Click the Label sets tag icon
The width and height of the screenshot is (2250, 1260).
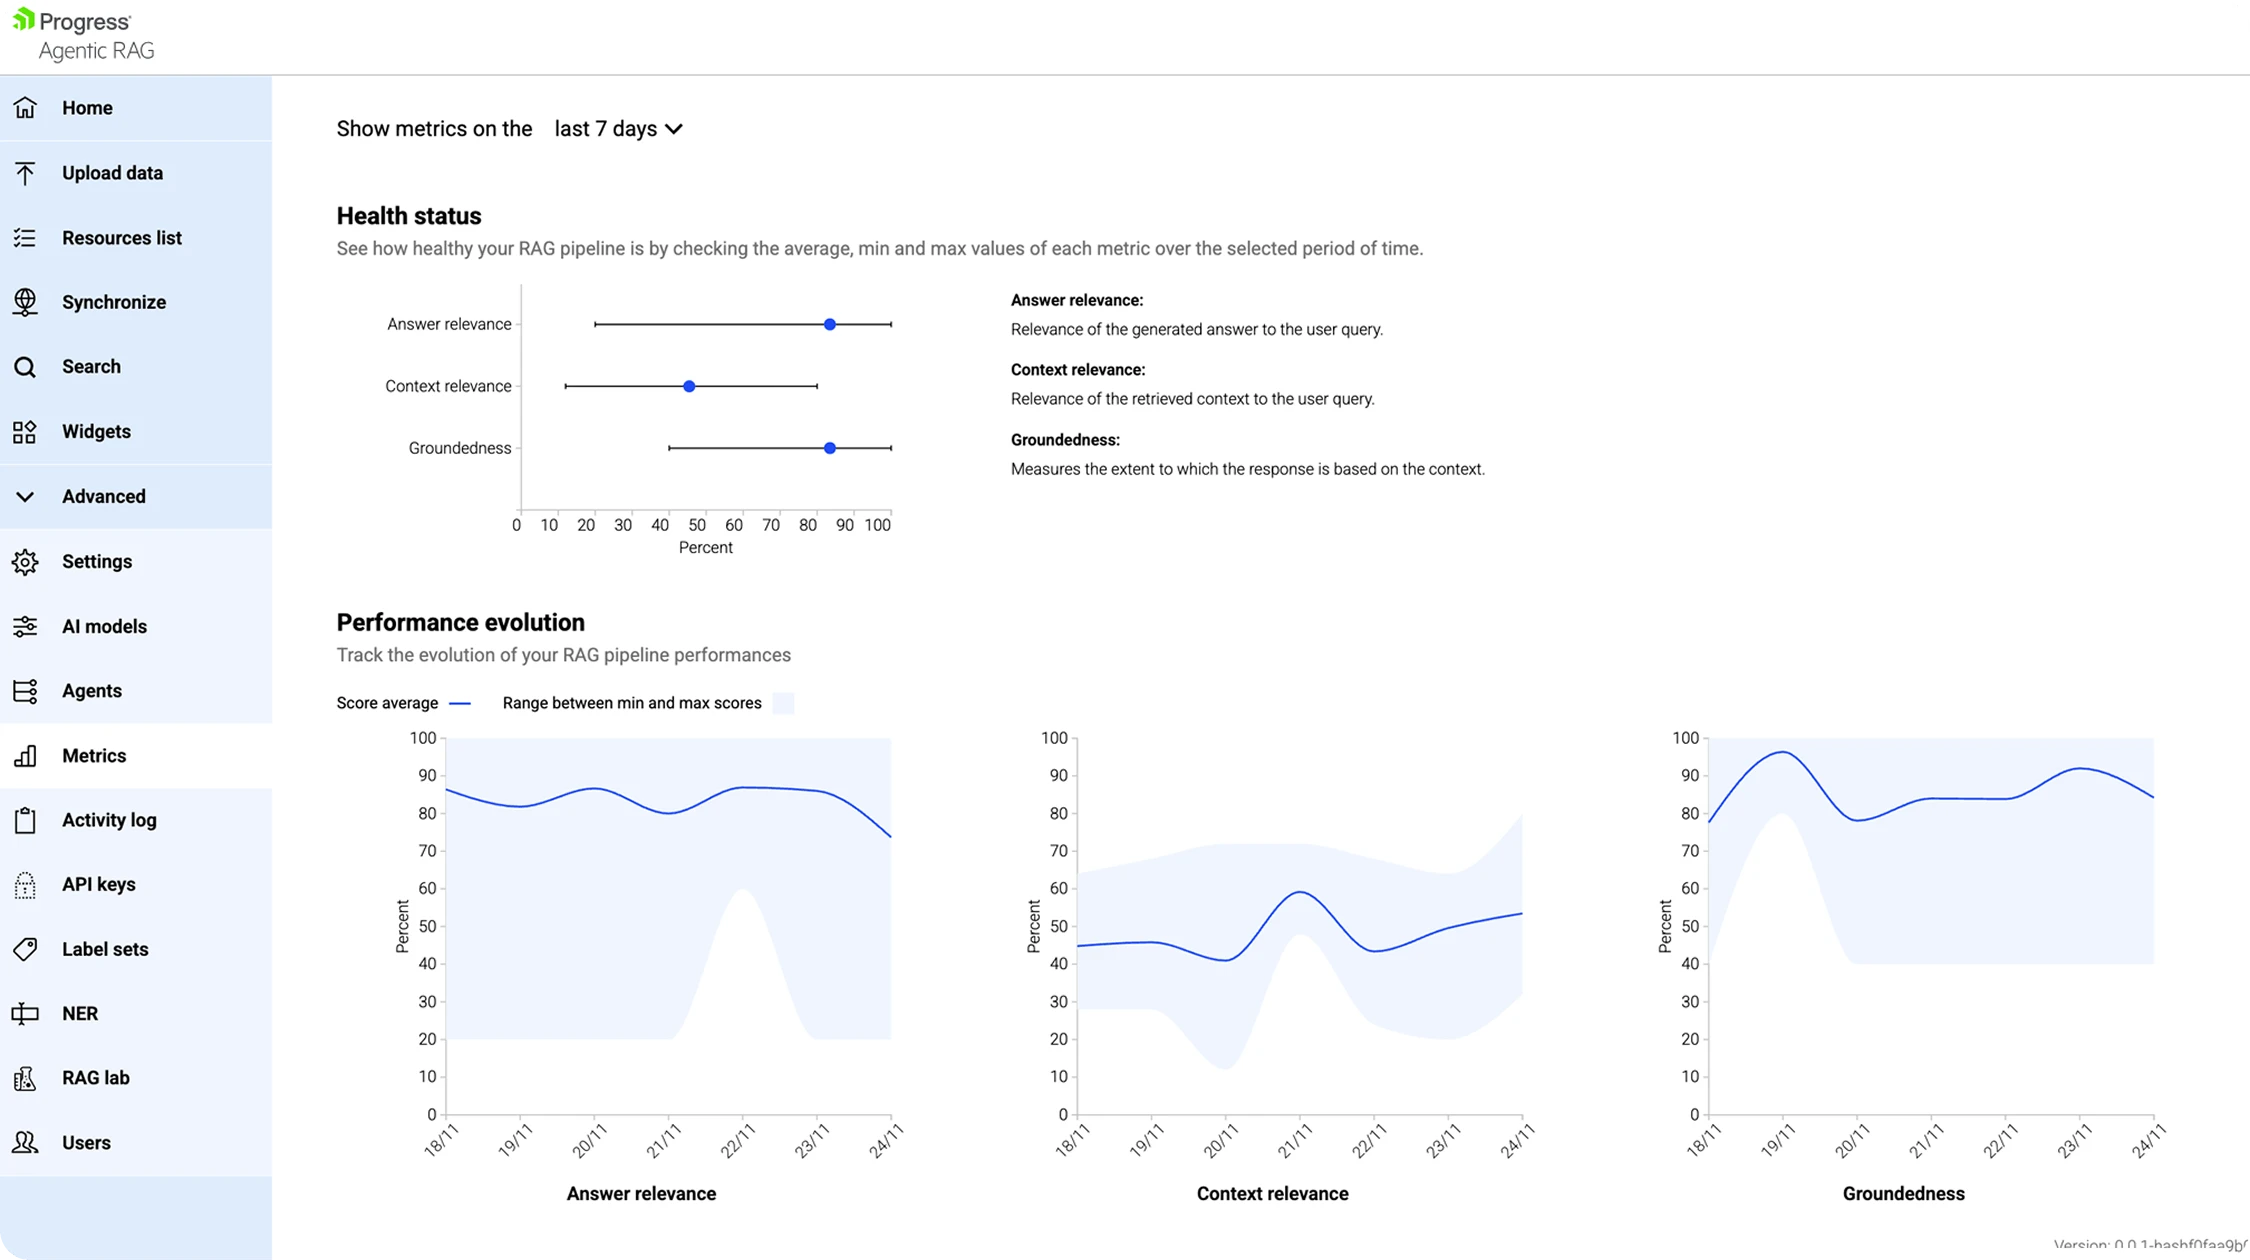click(25, 949)
